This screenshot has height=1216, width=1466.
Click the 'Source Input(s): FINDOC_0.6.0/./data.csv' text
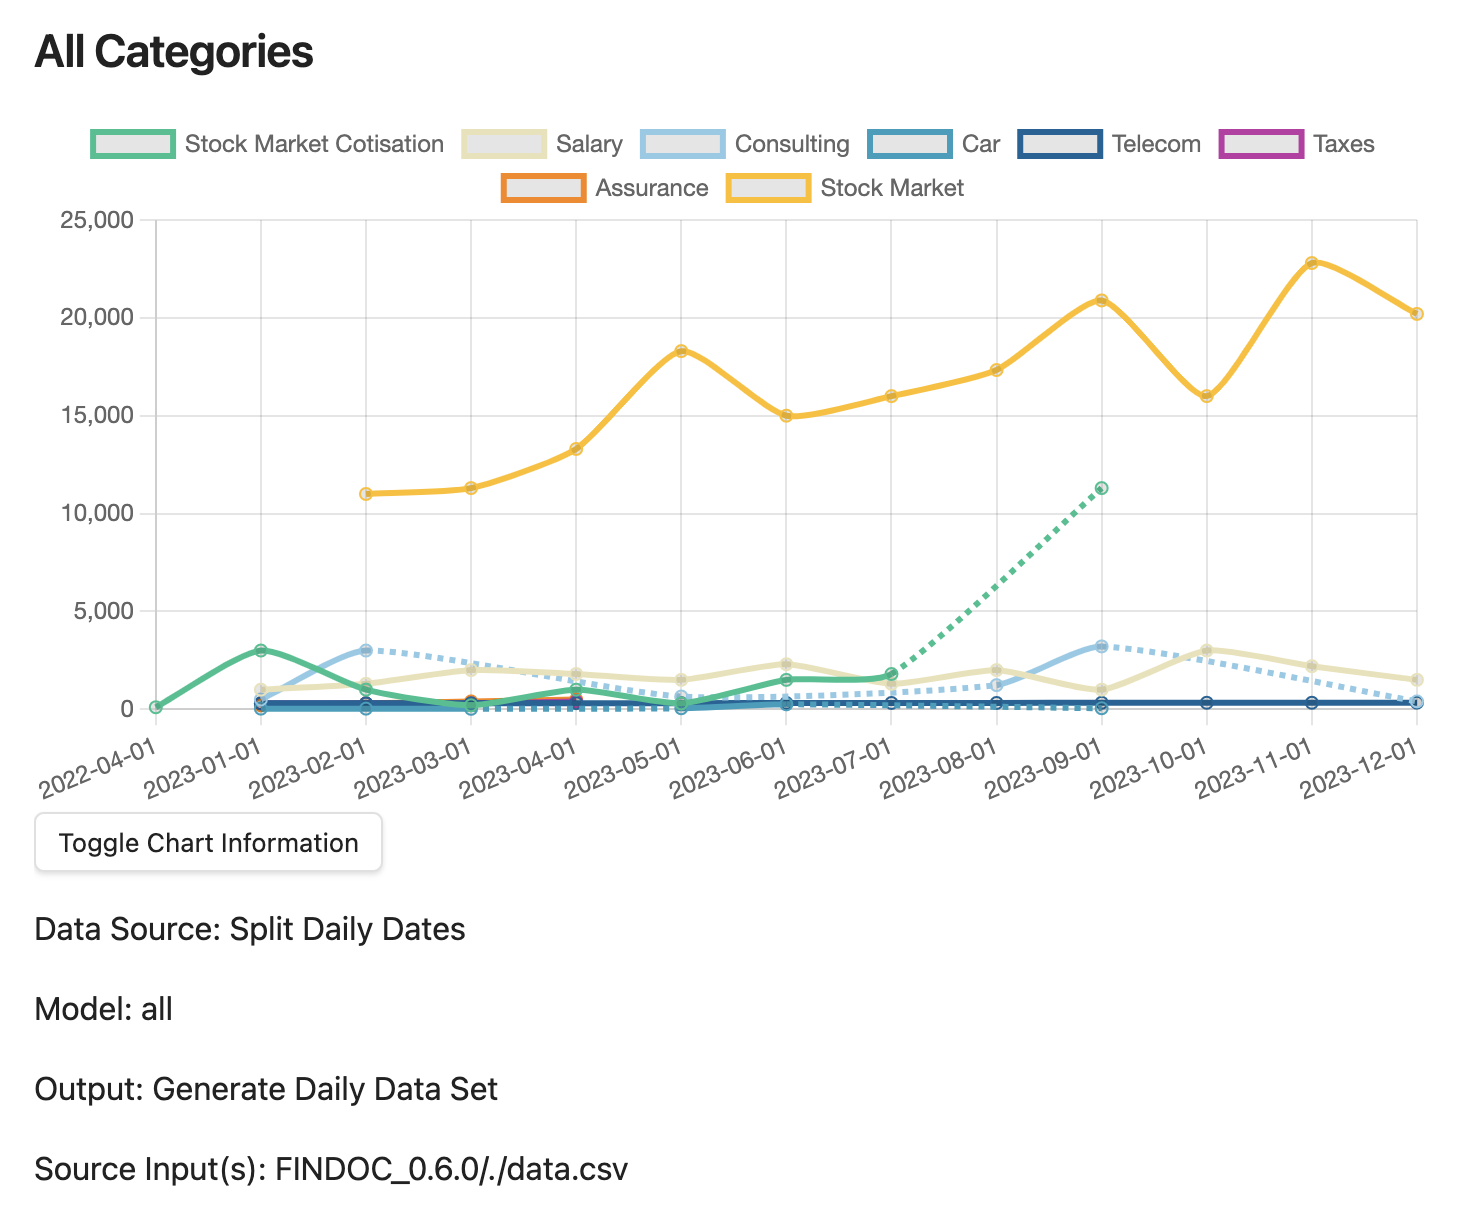(331, 1169)
